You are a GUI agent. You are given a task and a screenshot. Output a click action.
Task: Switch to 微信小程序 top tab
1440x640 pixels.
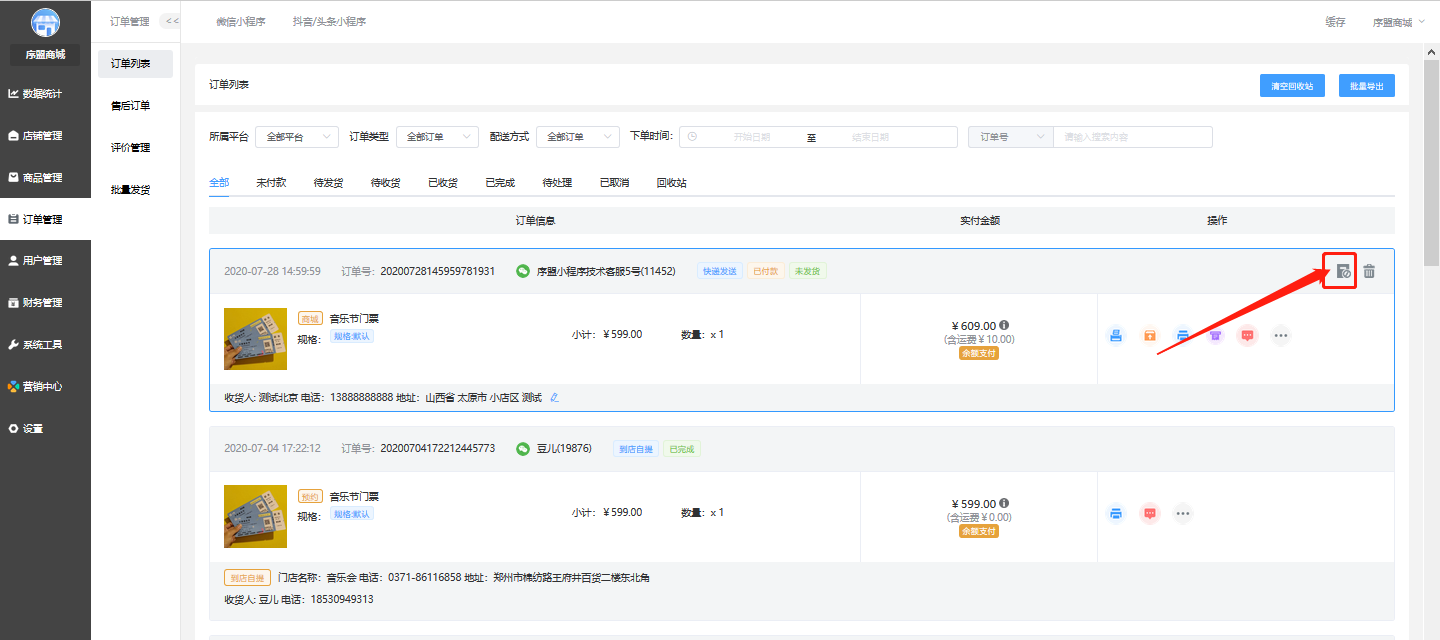pyautogui.click(x=241, y=22)
